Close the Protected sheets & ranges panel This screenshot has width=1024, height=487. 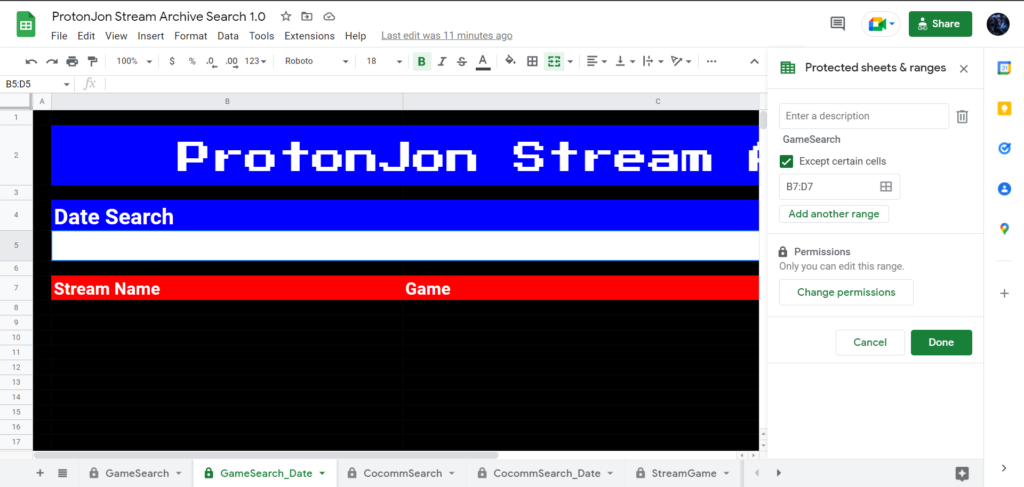pos(963,69)
